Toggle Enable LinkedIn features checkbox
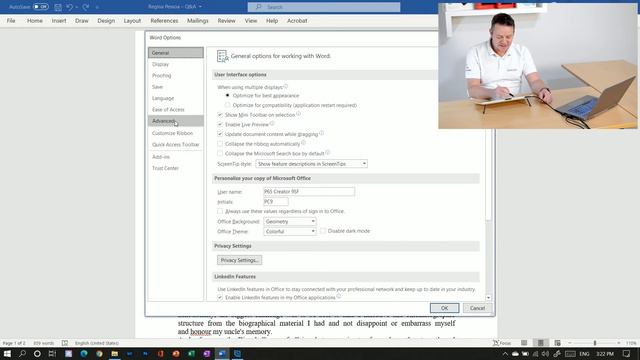 pos(220,298)
